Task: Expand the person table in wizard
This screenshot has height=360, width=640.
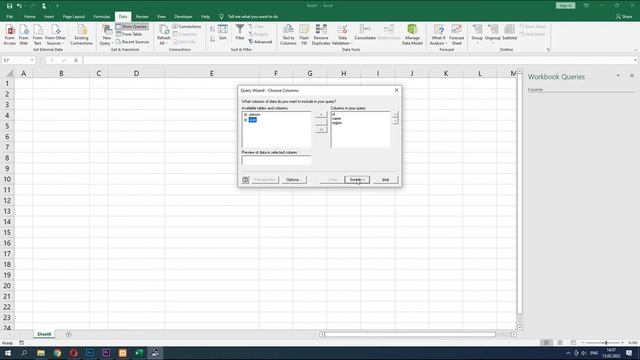Action: (x=245, y=115)
